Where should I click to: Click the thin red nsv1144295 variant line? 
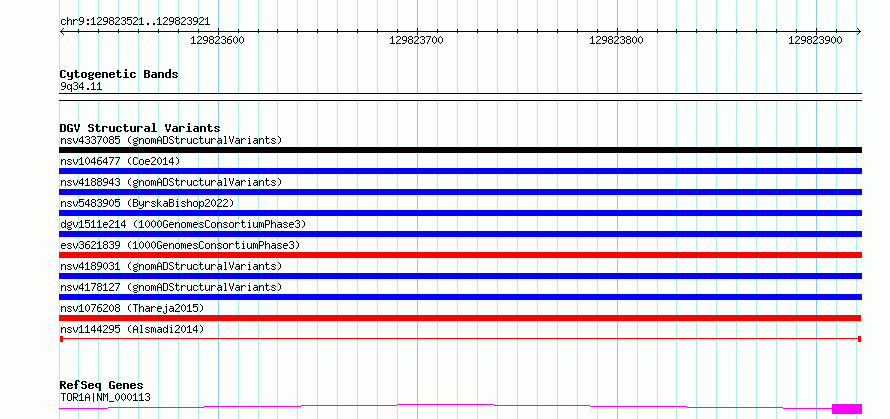click(460, 339)
